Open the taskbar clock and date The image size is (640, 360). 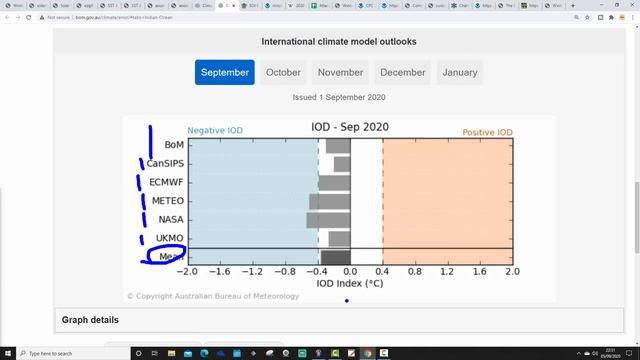(x=611, y=353)
